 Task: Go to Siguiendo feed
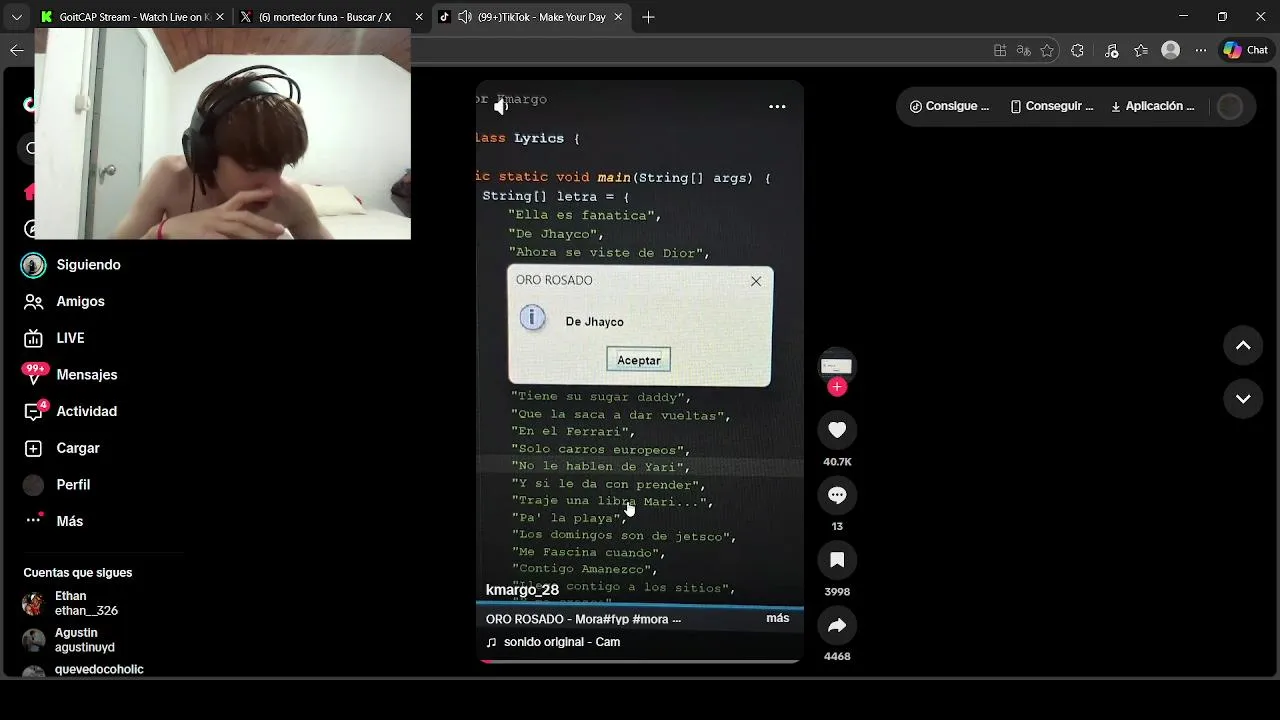click(88, 265)
